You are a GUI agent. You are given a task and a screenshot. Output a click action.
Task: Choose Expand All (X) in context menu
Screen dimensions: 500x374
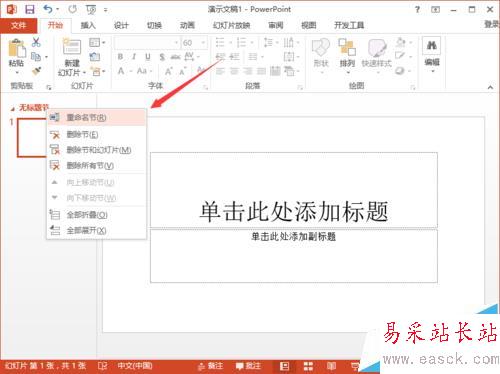pyautogui.click(x=96, y=230)
